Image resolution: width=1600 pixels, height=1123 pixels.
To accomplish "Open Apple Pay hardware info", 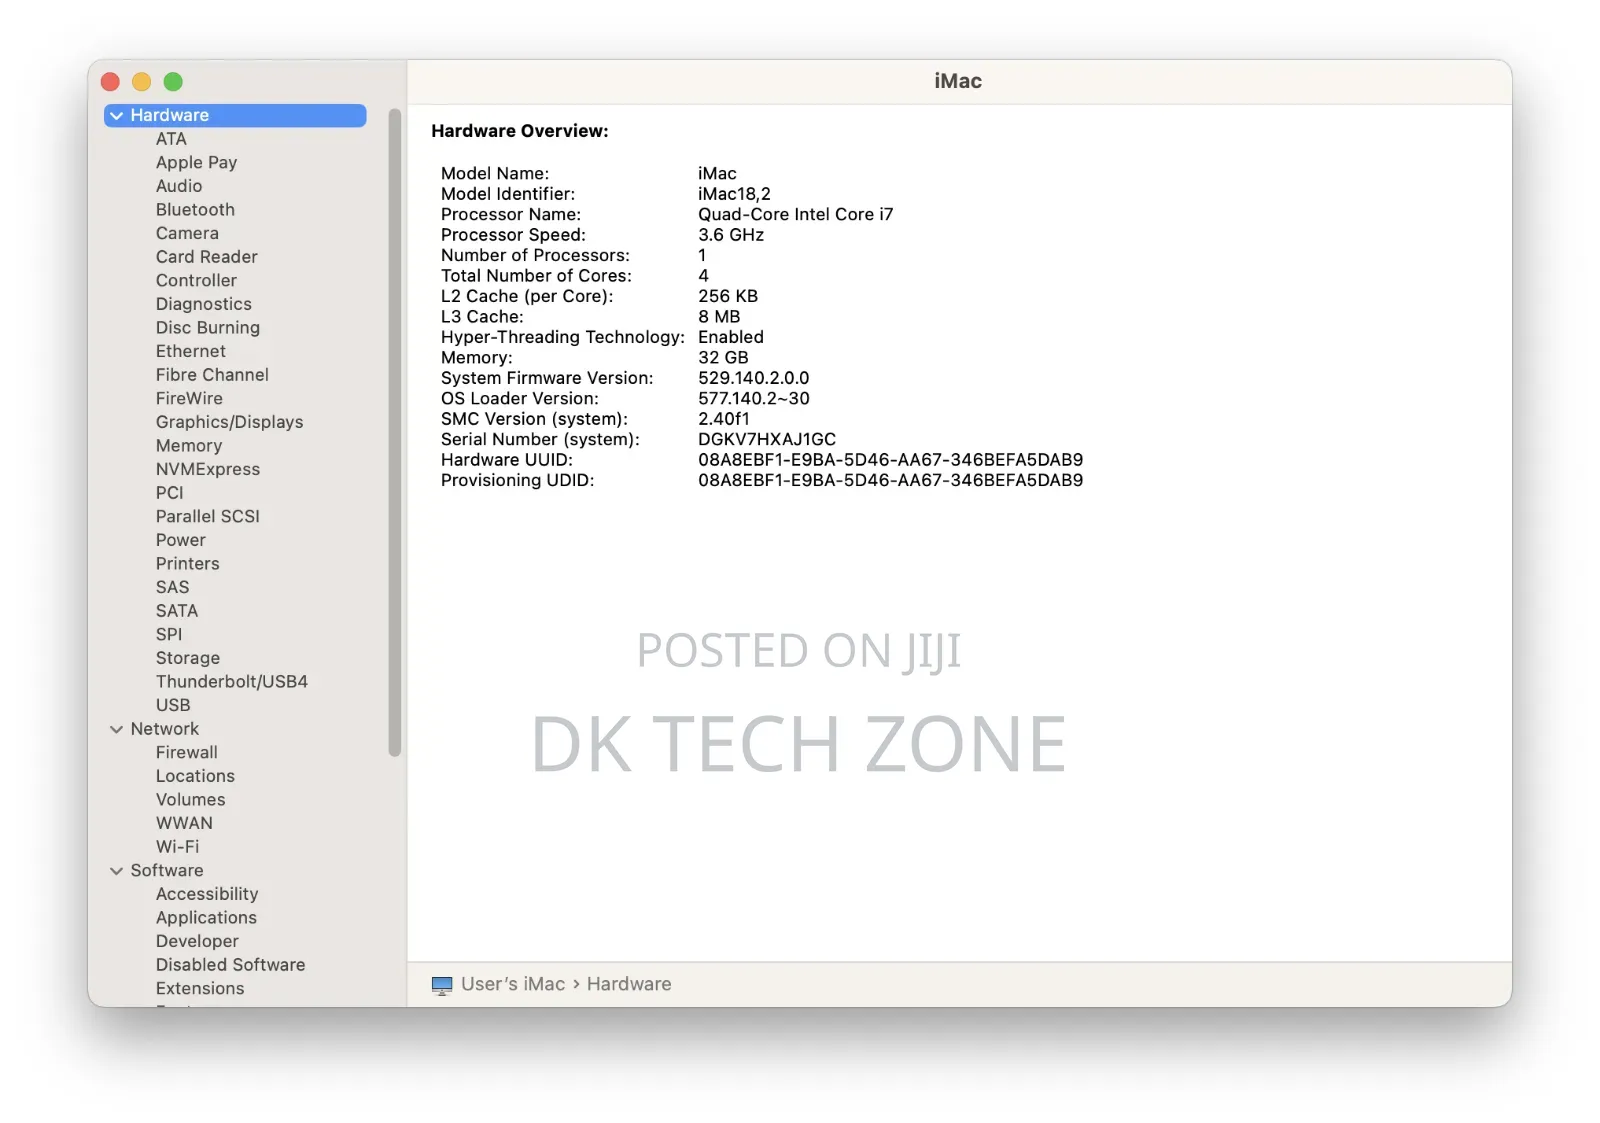I will click(196, 163).
